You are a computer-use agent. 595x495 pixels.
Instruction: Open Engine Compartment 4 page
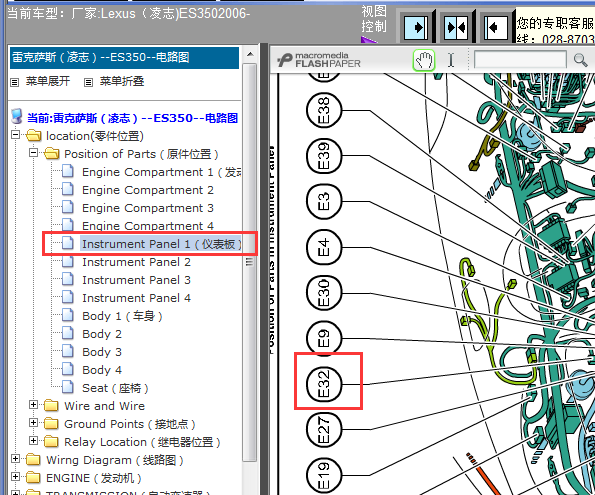pyautogui.click(x=148, y=226)
